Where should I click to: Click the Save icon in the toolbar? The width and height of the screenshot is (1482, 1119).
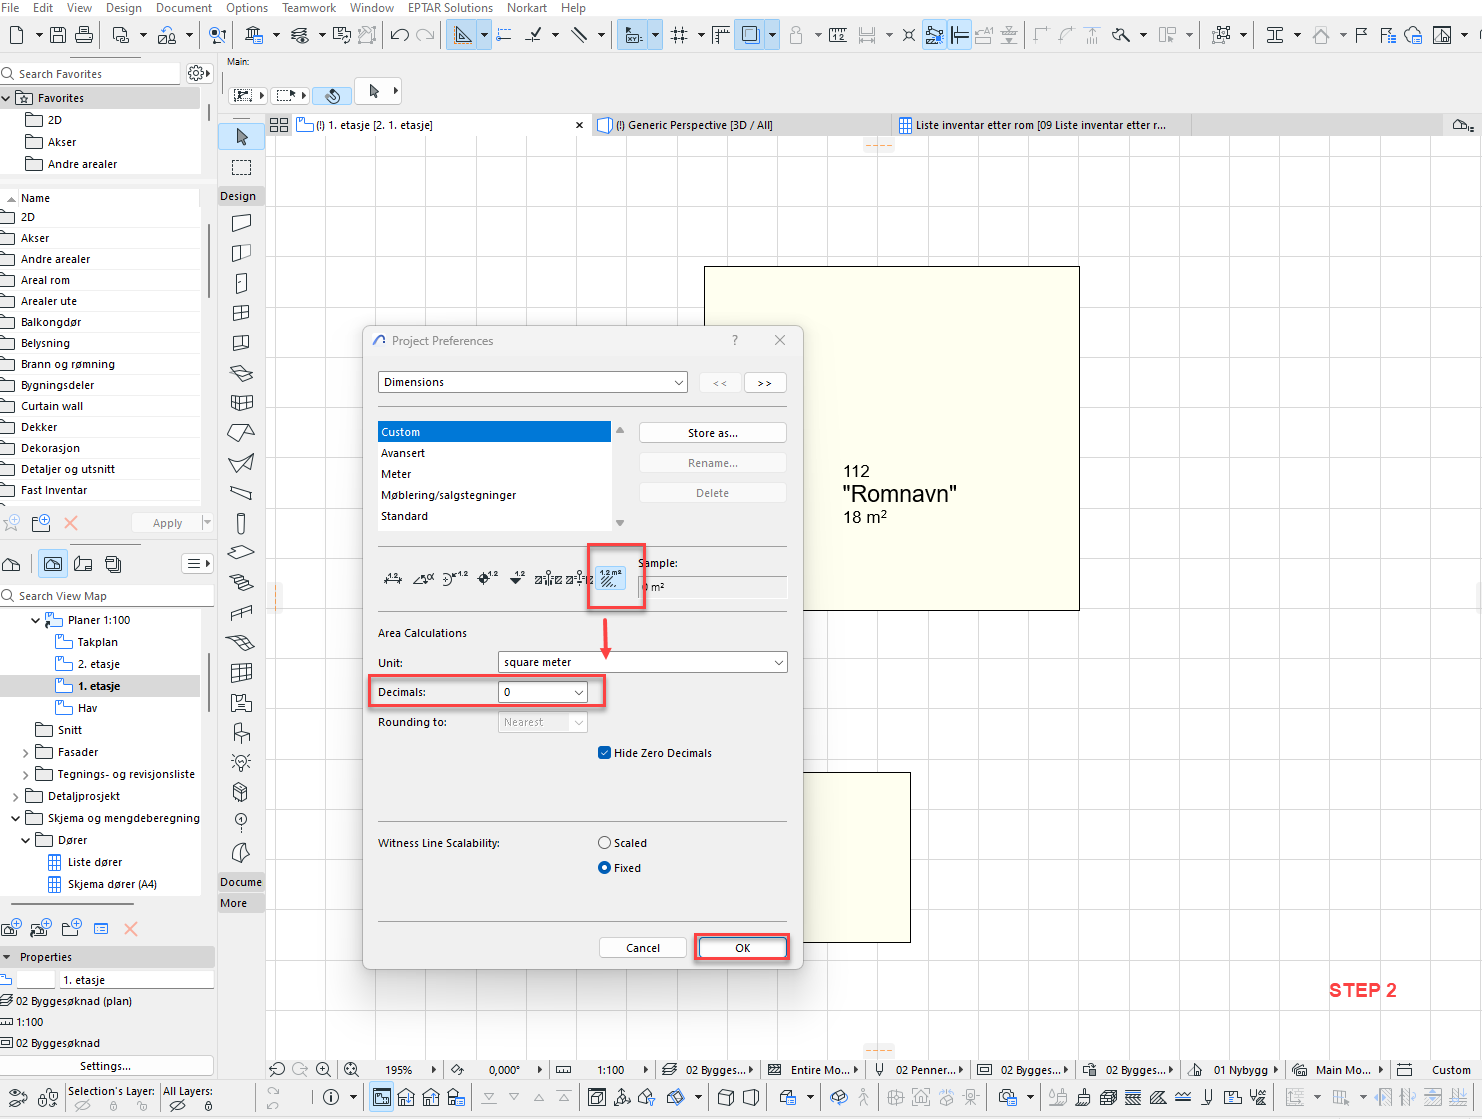tap(58, 35)
